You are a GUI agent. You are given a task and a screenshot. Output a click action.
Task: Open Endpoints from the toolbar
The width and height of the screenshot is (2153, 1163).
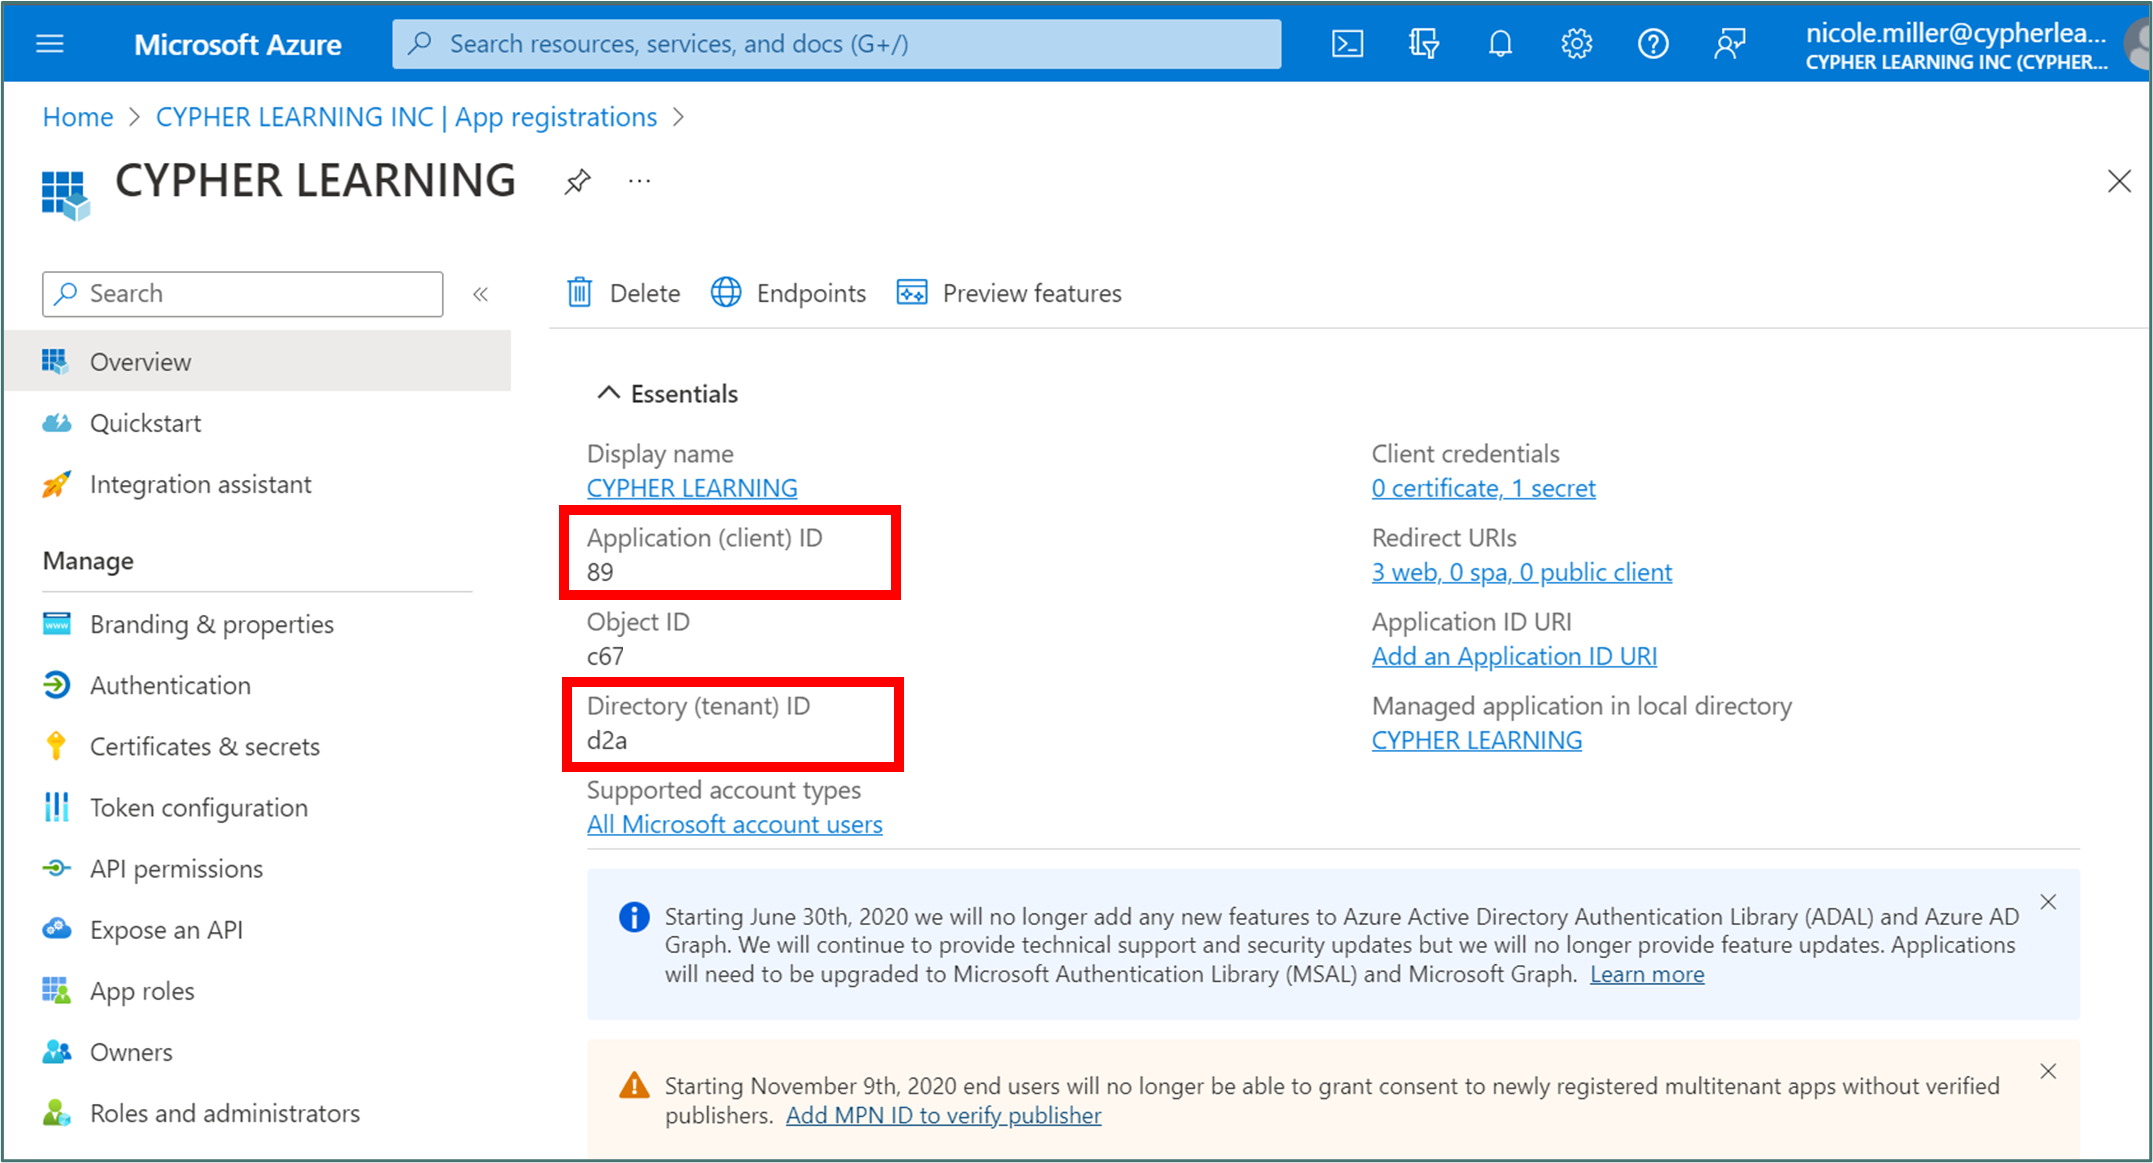789,293
